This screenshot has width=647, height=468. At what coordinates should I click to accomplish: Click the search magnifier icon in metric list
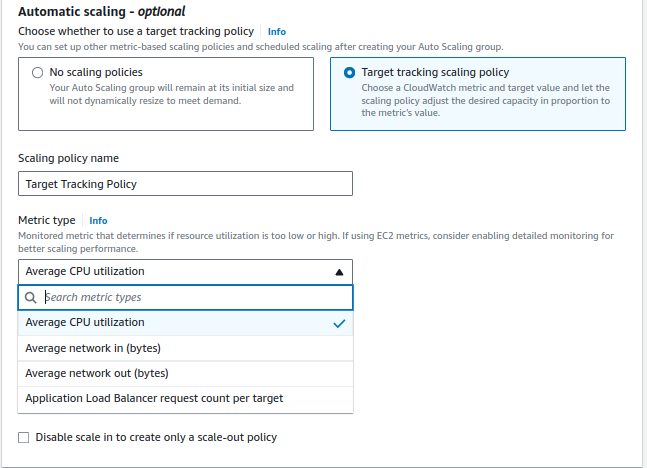click(31, 297)
